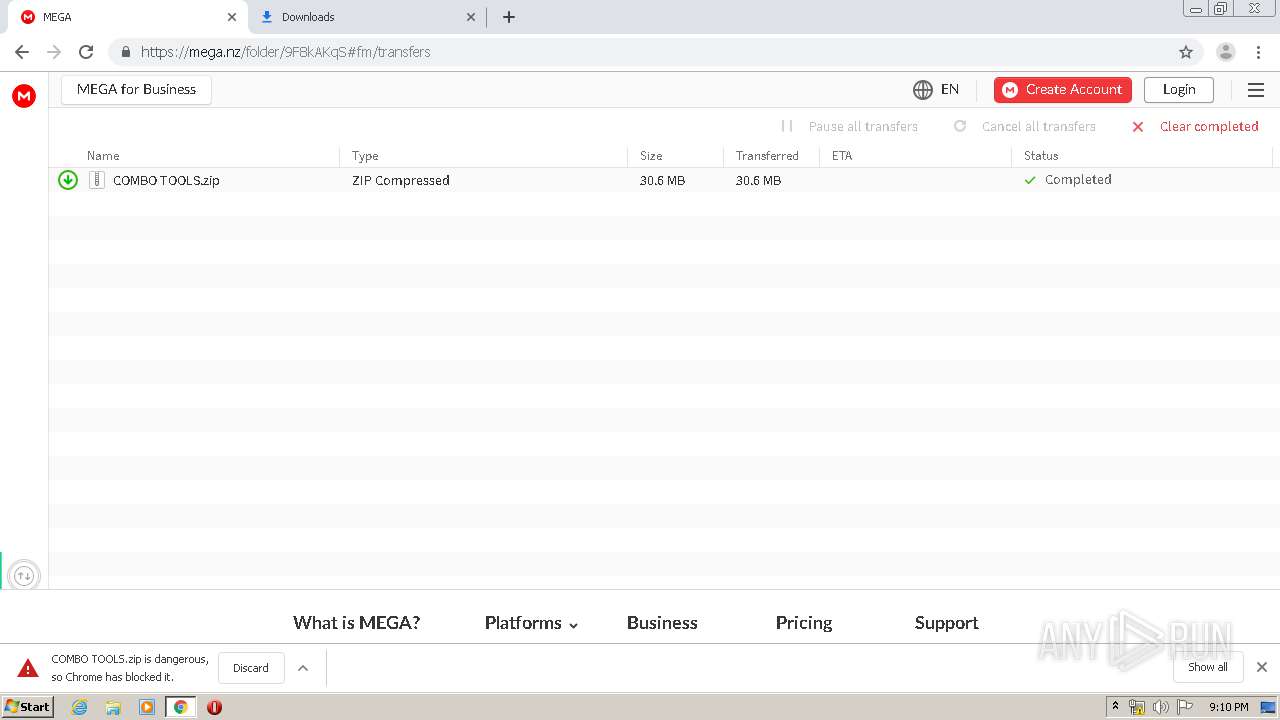Open the Pricing link
The width and height of the screenshot is (1280, 720).
(x=804, y=623)
